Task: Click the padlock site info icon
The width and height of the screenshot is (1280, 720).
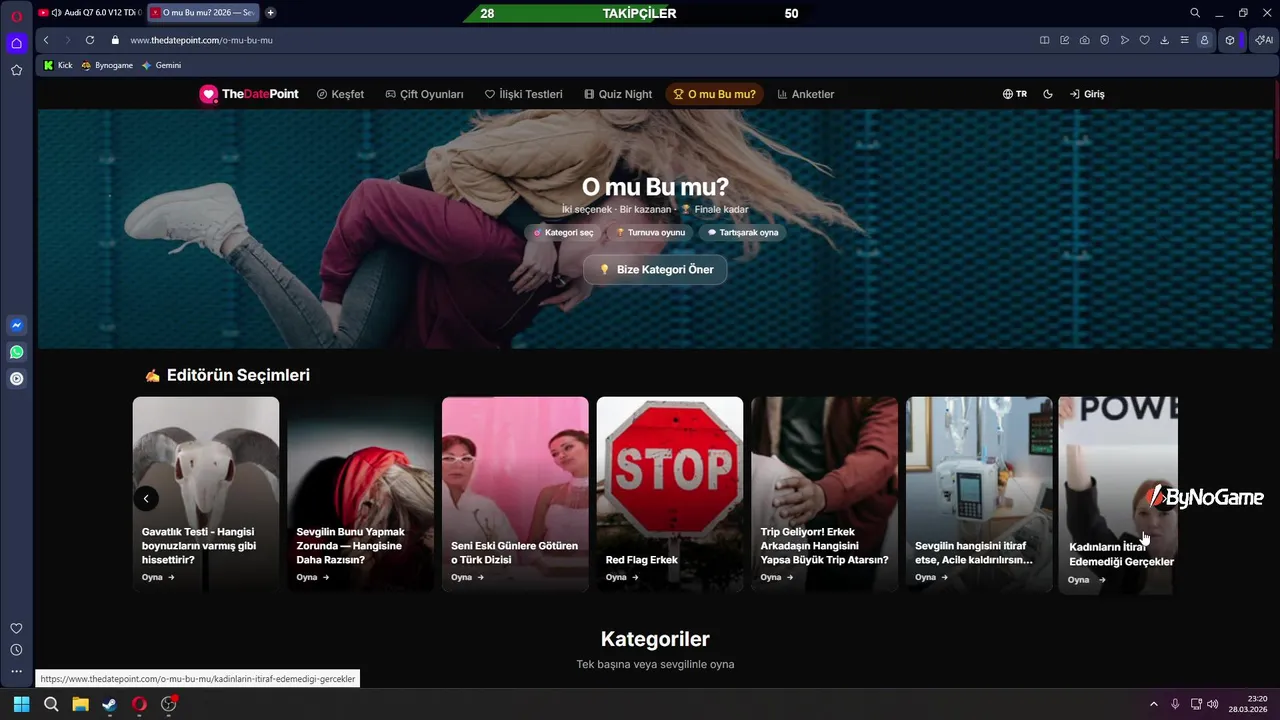Action: click(x=115, y=40)
